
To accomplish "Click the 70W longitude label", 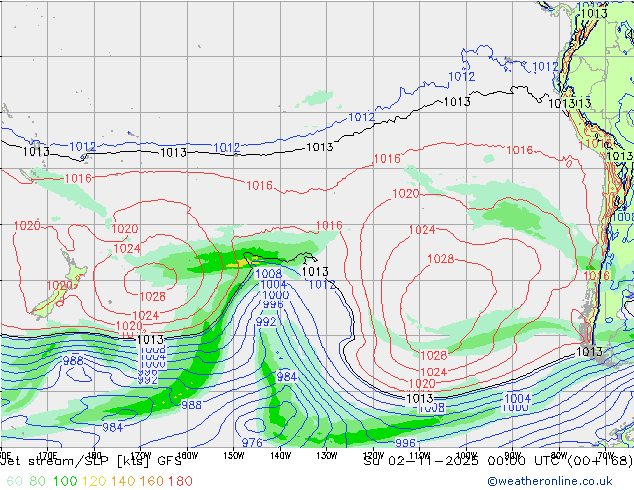I will 605,455.
